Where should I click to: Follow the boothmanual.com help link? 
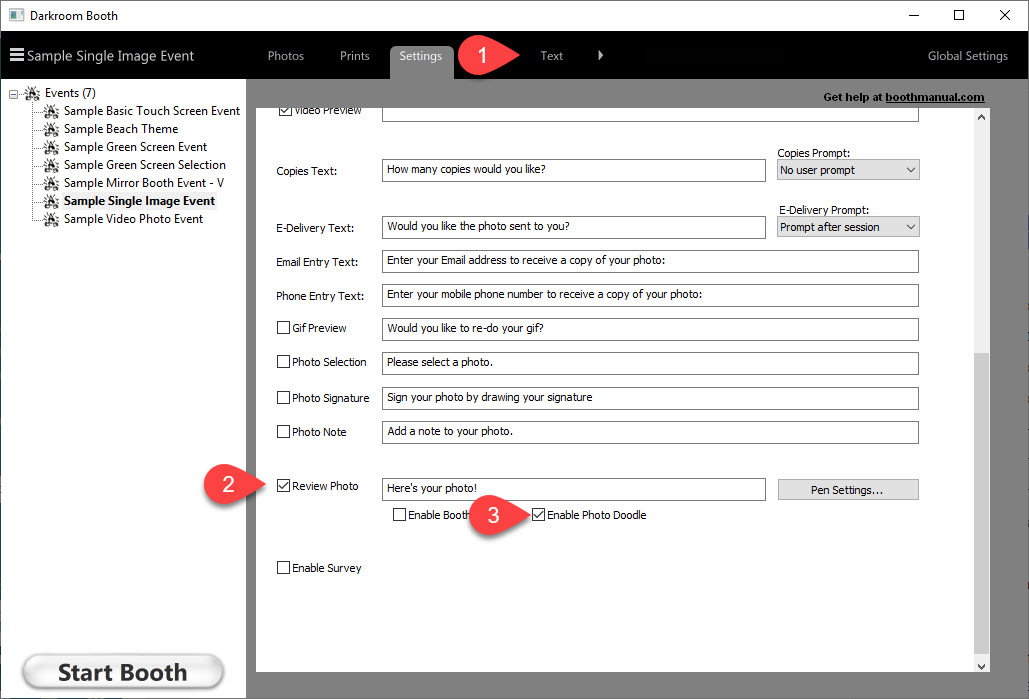click(934, 97)
